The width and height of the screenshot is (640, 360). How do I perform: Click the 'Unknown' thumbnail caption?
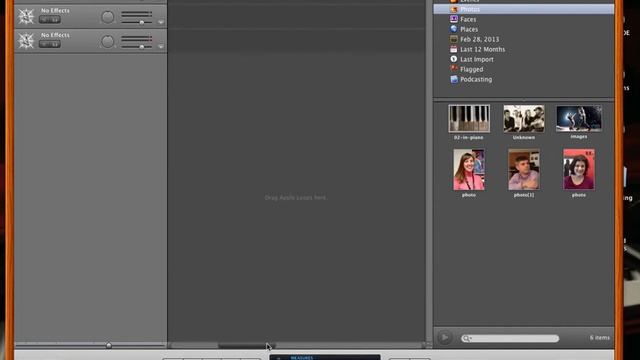coord(524,138)
